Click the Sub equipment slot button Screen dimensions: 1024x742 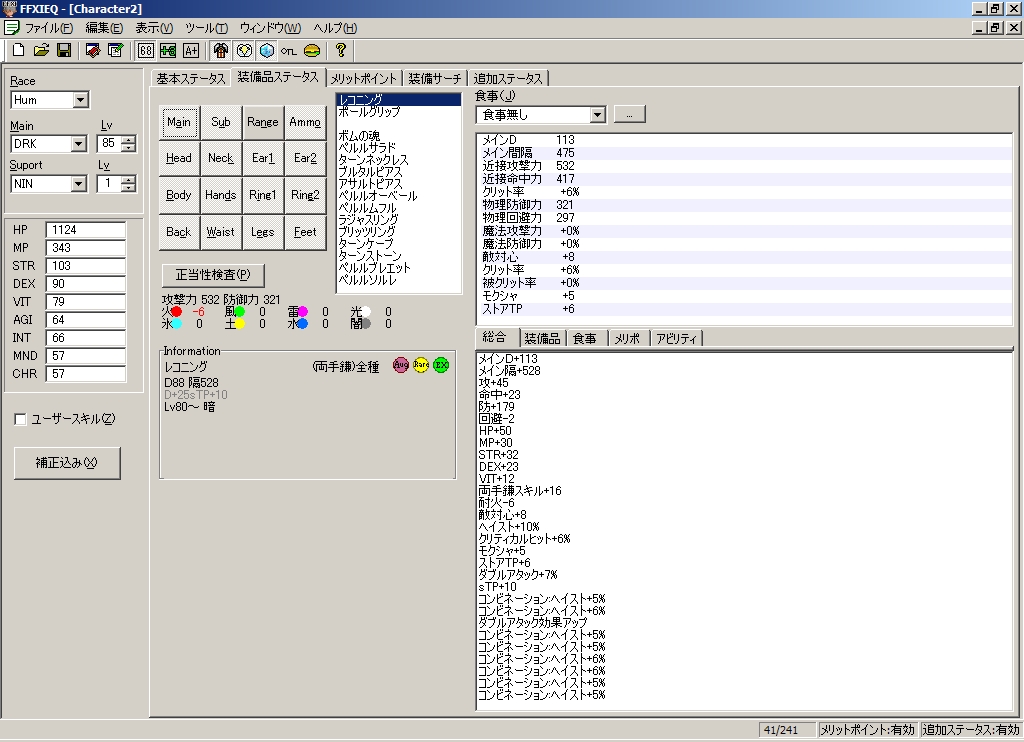[221, 122]
